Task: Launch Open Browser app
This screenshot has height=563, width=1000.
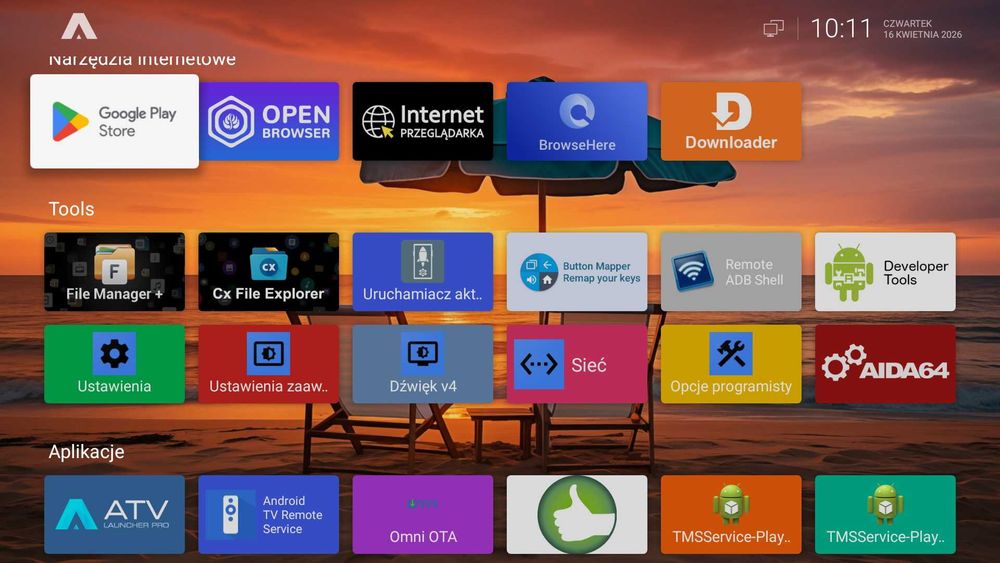Action: 268,121
